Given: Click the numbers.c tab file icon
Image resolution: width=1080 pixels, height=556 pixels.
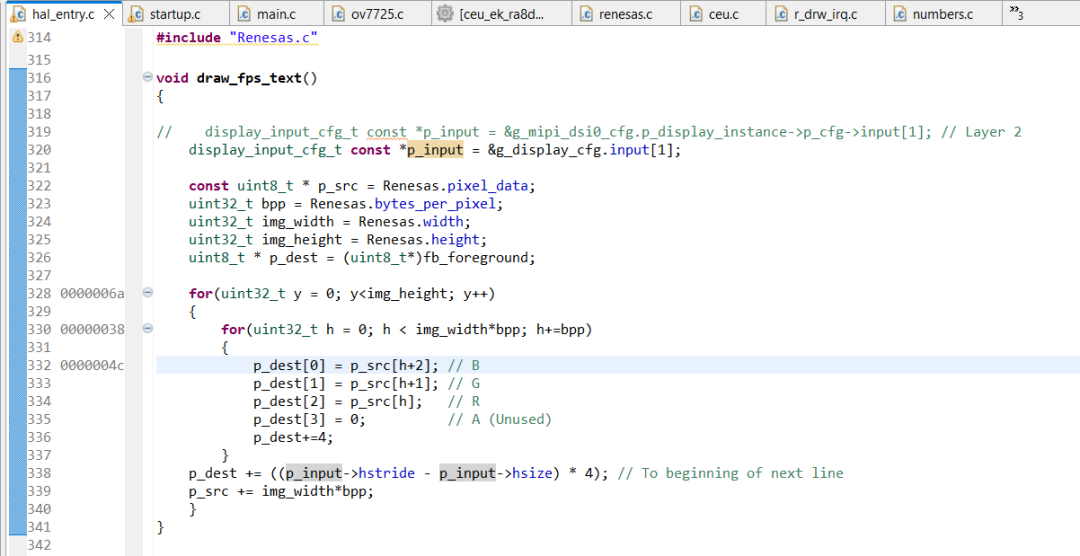Looking at the screenshot, I should (x=900, y=14).
